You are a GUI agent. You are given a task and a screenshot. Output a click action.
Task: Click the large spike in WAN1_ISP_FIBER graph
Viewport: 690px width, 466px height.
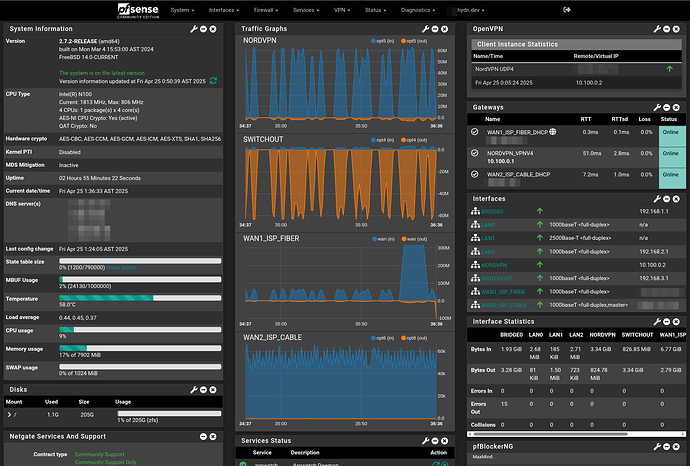(x=413, y=273)
